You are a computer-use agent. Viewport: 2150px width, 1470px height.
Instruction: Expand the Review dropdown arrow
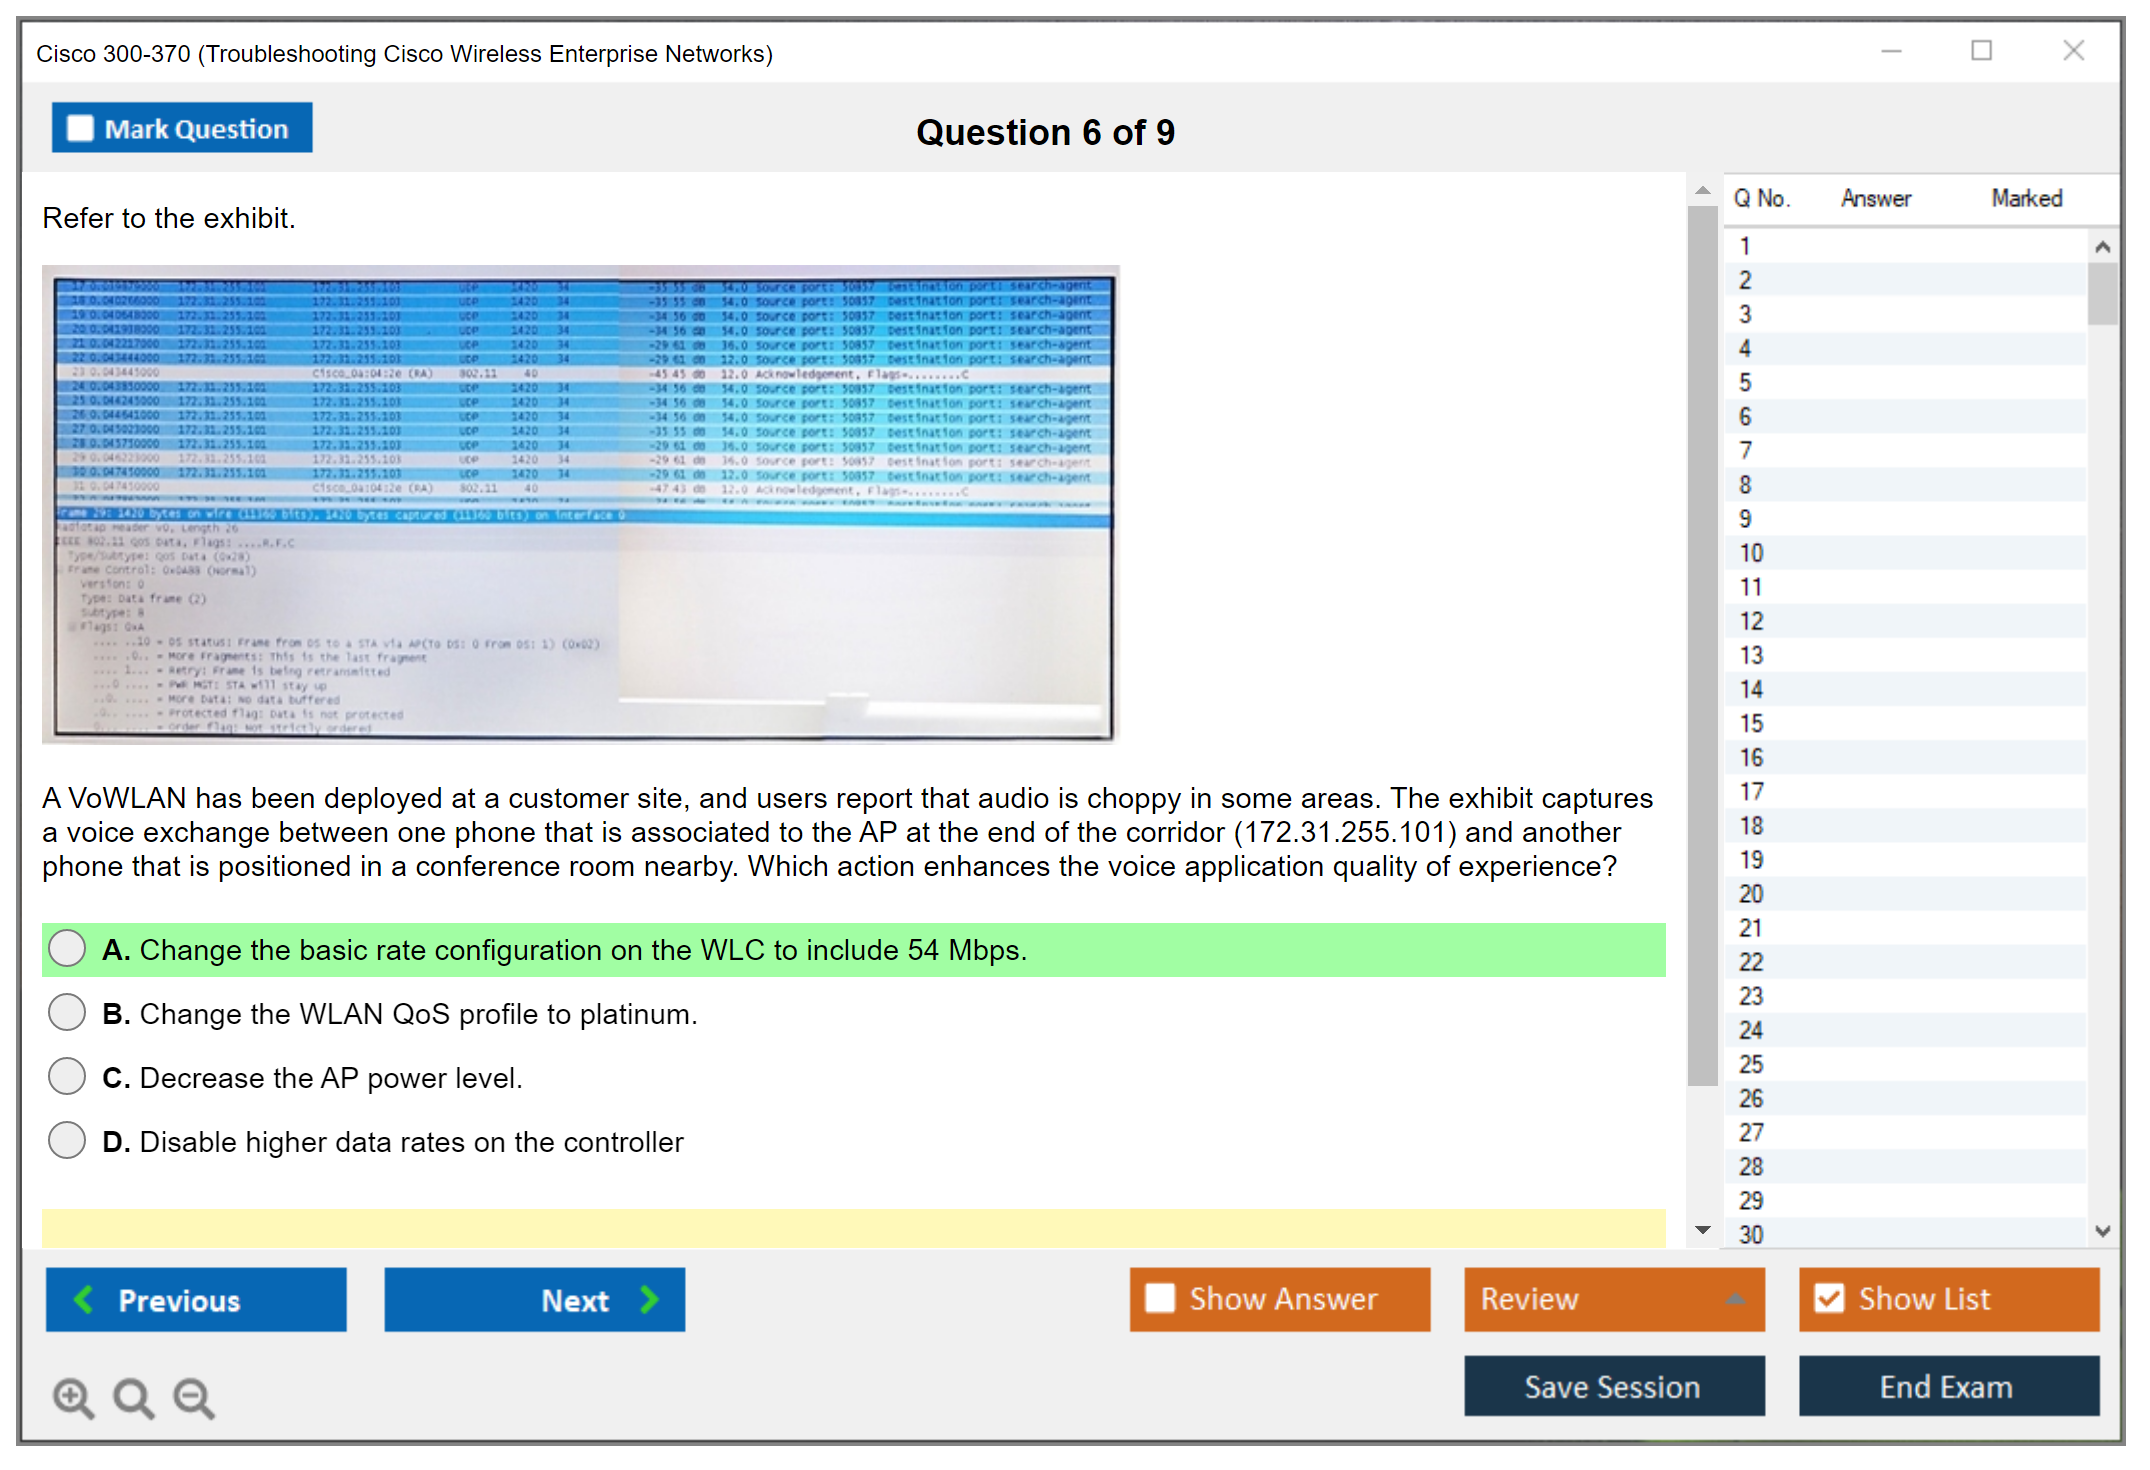(1735, 1299)
